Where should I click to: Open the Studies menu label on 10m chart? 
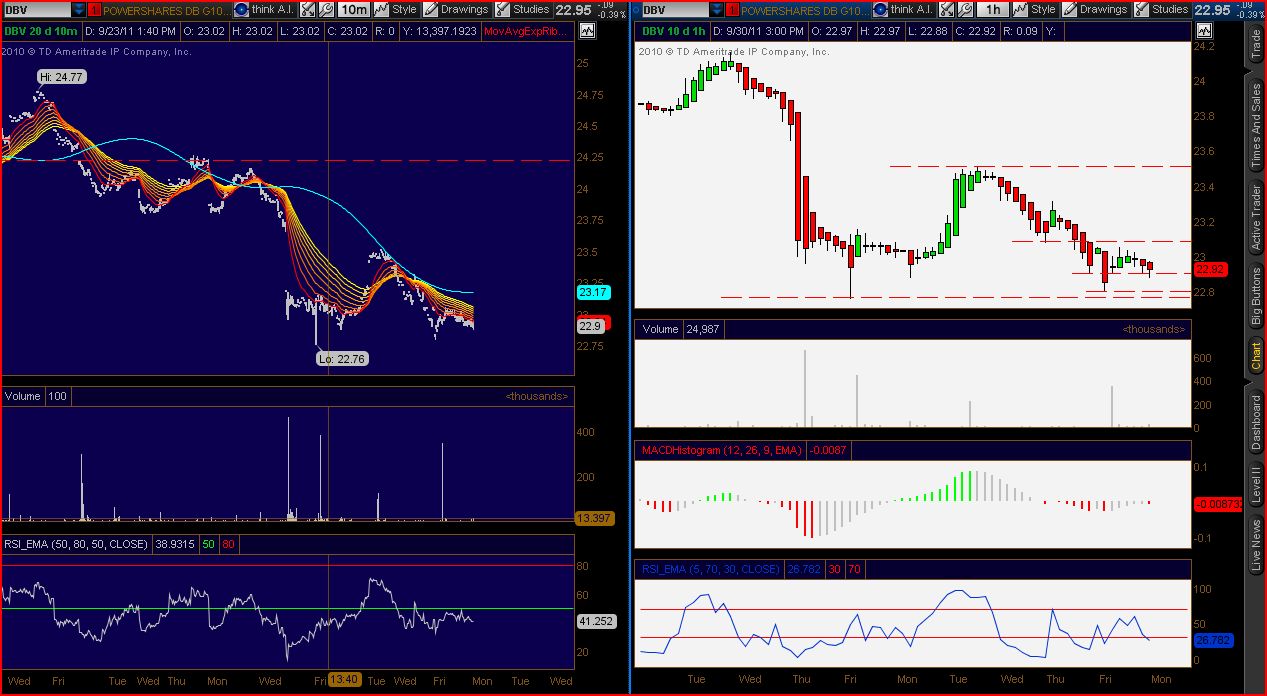[531, 9]
